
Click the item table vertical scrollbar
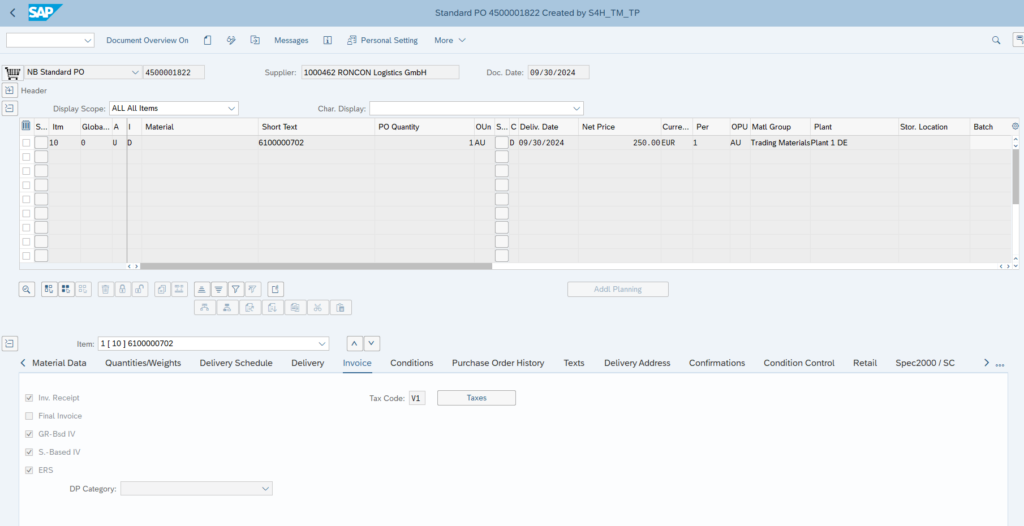[x=1015, y=176]
